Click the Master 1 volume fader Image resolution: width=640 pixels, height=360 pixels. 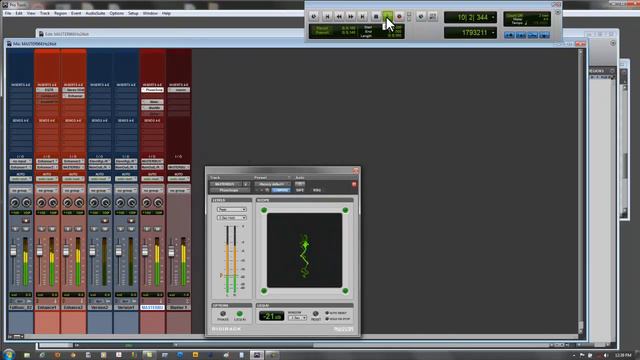(171, 251)
